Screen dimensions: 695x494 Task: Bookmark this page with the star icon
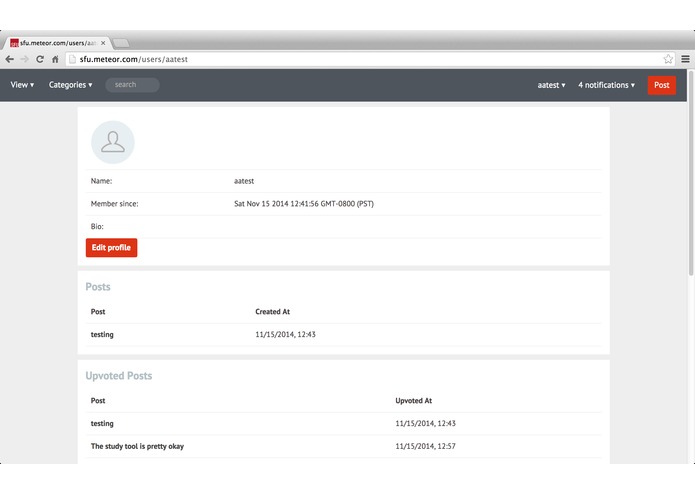pos(668,59)
